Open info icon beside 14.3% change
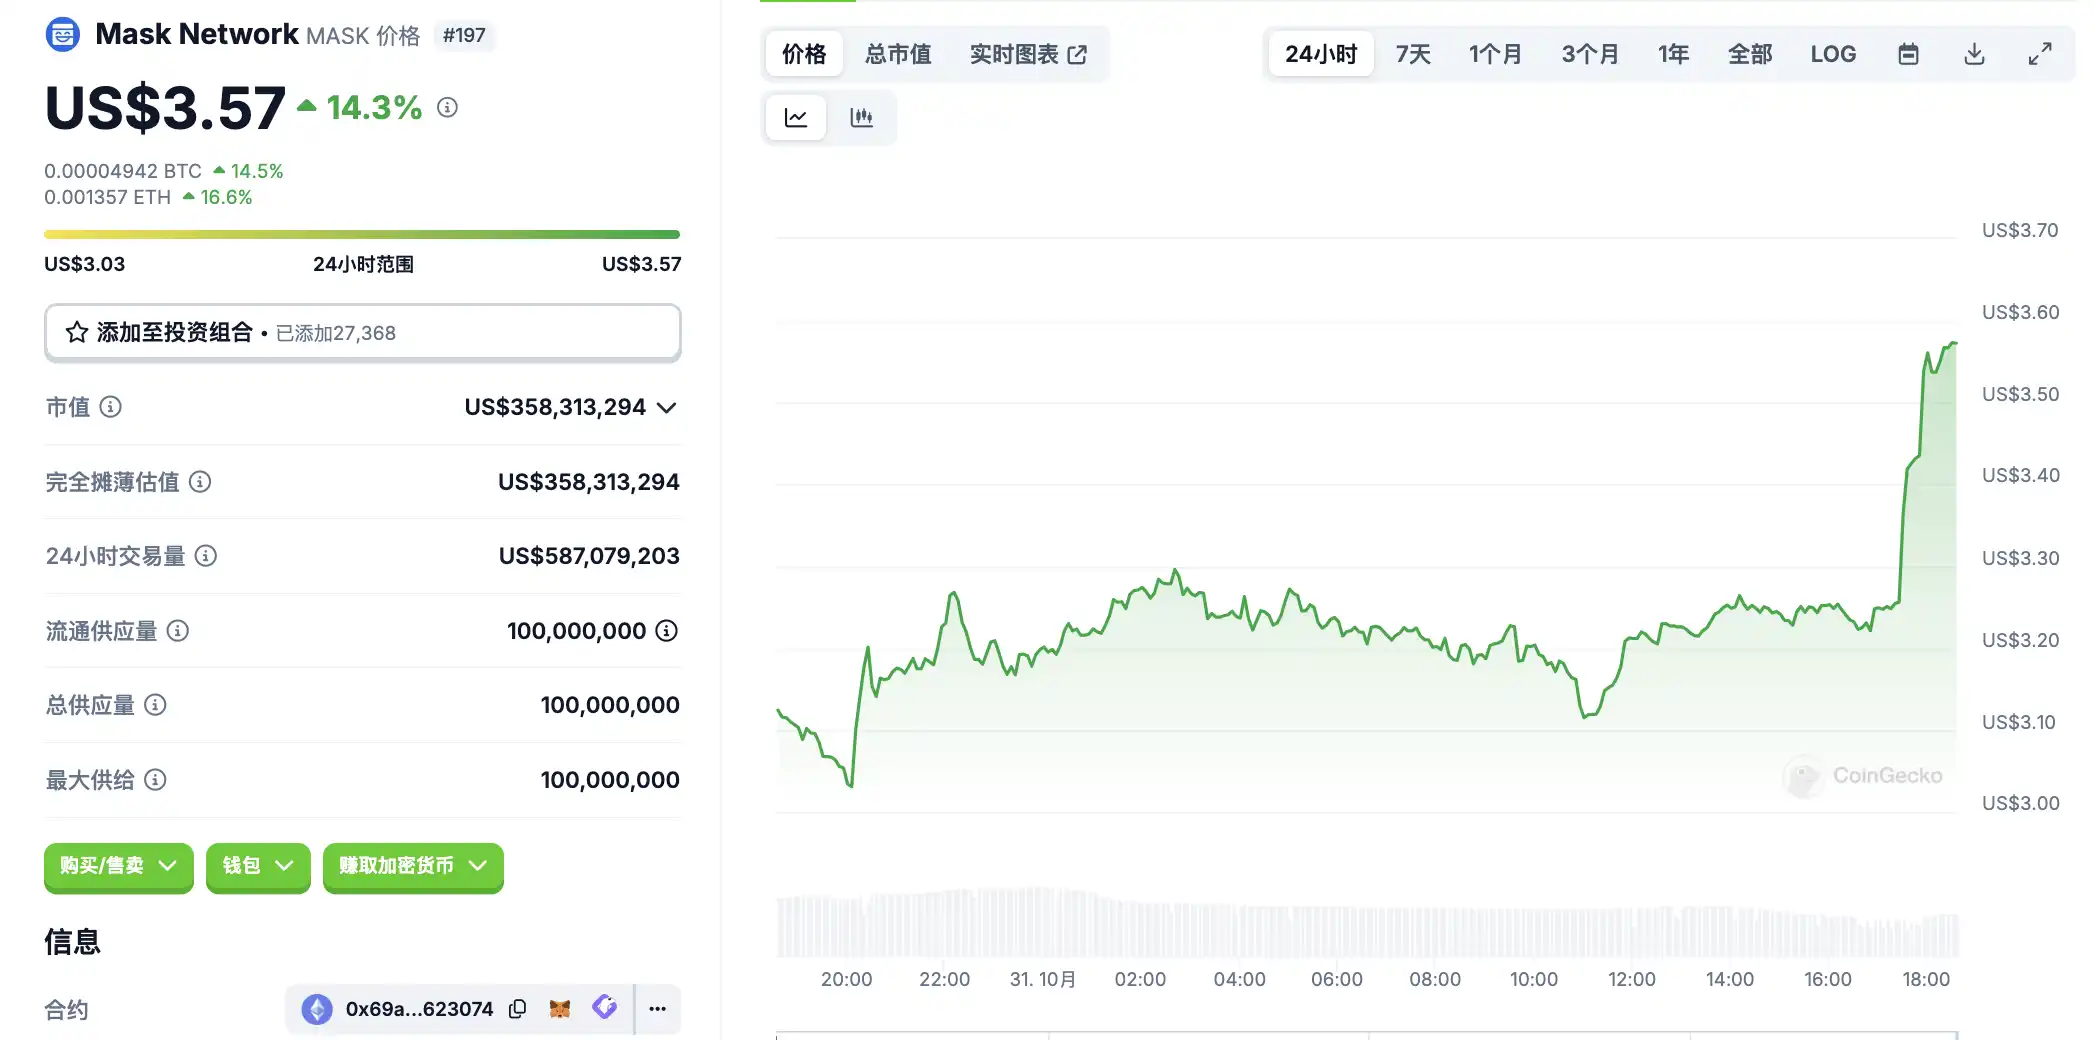Image resolution: width=2094 pixels, height=1040 pixels. (448, 107)
